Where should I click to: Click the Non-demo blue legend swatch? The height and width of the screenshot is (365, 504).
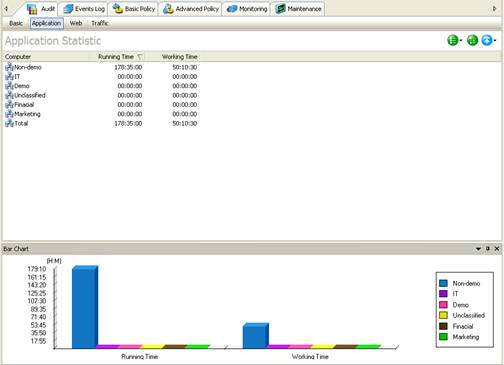(x=443, y=283)
